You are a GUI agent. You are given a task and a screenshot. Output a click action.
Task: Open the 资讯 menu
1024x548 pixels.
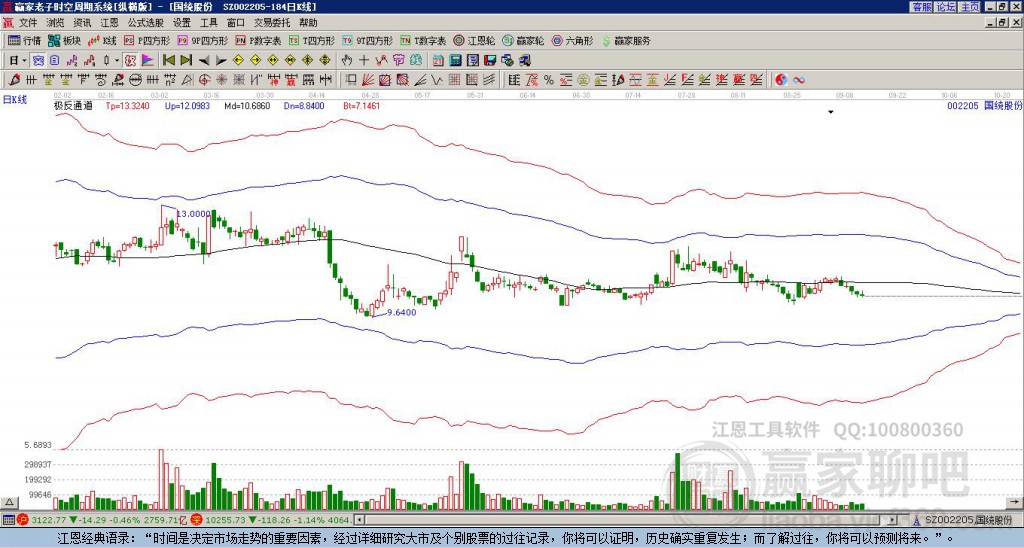pos(82,23)
